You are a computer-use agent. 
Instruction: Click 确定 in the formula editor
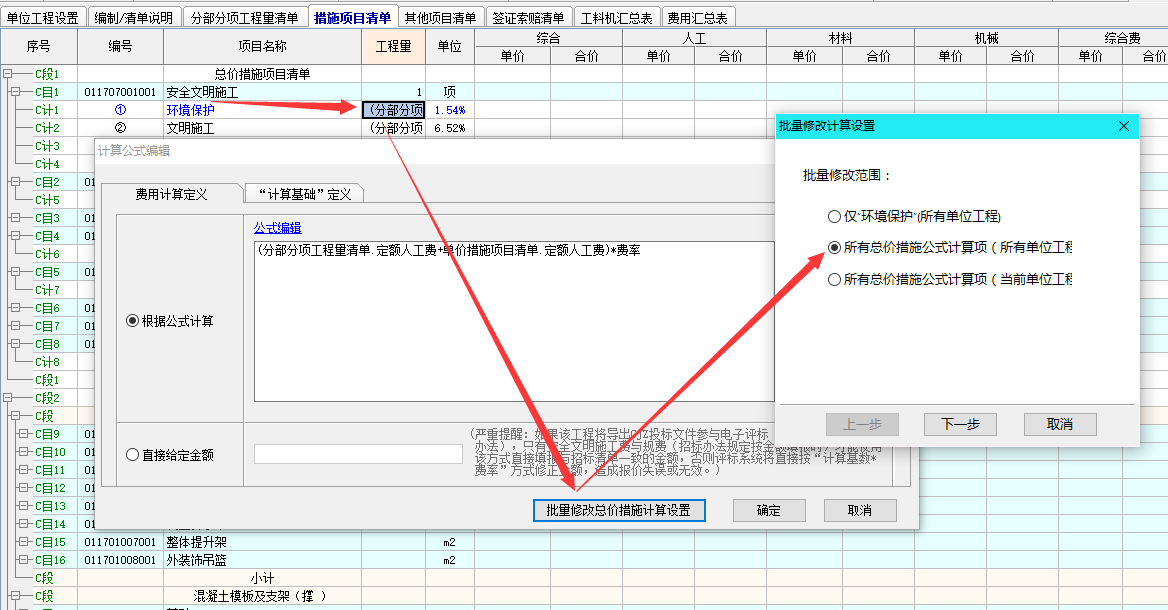[768, 510]
